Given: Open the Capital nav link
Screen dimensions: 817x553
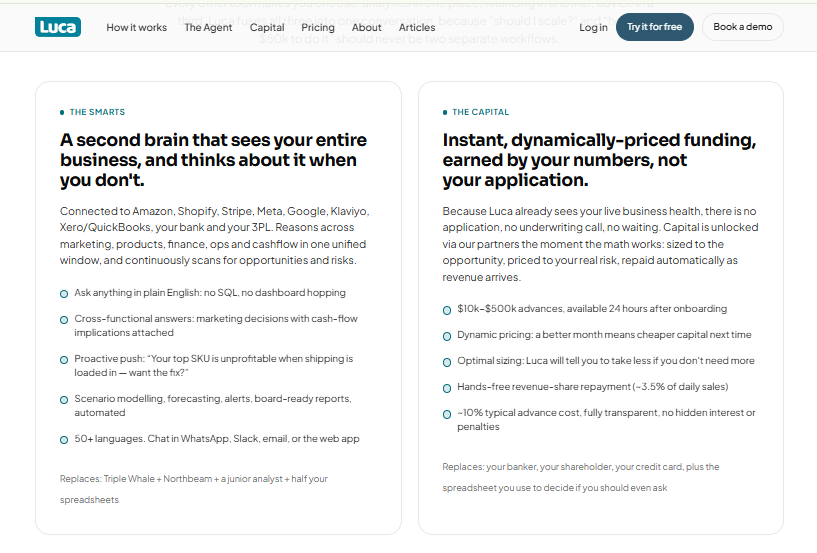Looking at the screenshot, I should click(267, 27).
